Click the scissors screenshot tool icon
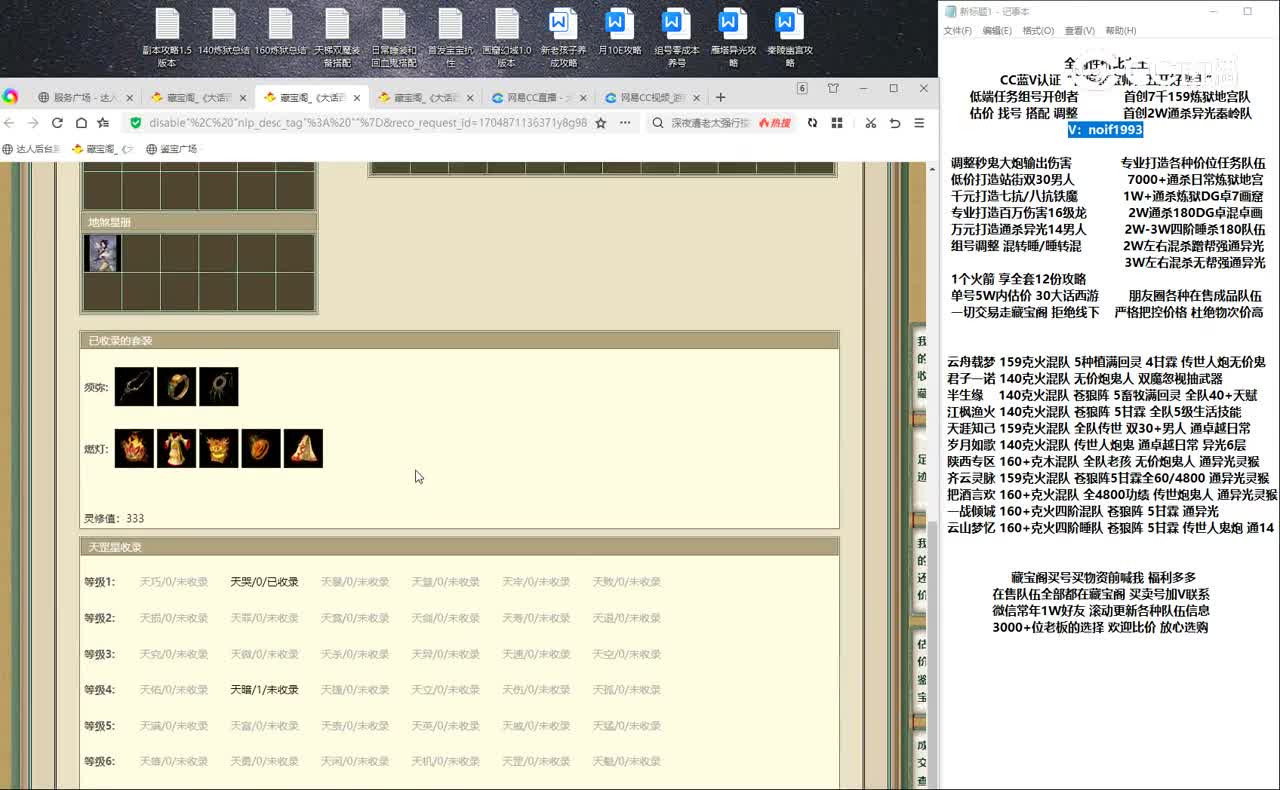Viewport: 1280px width, 790px height. [871, 123]
